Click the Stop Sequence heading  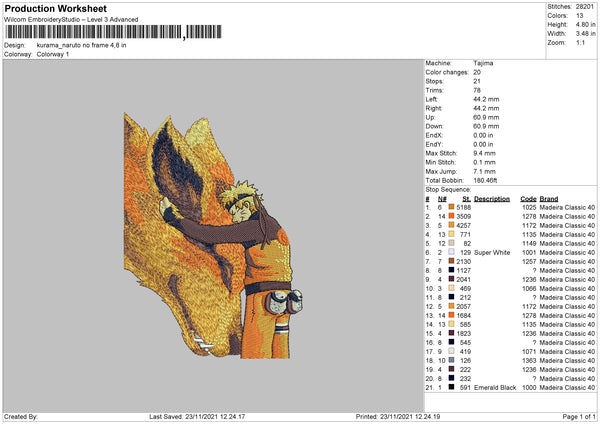(x=448, y=190)
